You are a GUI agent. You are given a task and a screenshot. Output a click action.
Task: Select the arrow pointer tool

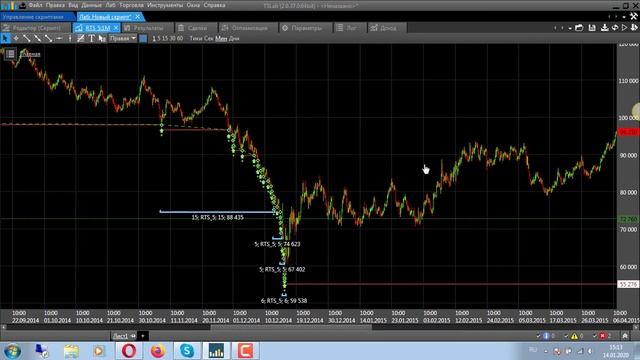[x=5, y=38]
